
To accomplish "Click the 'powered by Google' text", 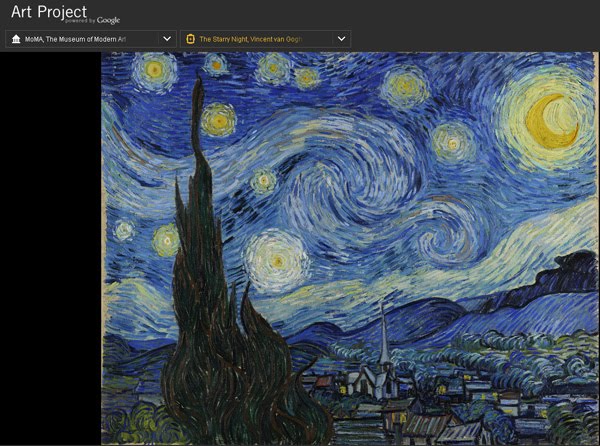I will point(93,21).
